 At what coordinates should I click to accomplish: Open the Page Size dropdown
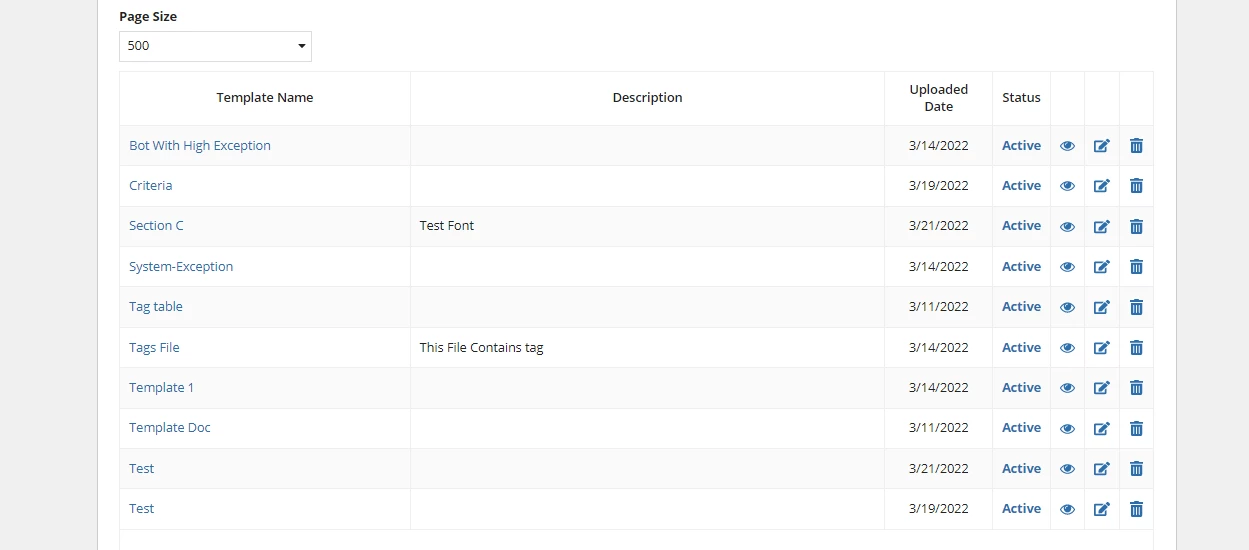[215, 46]
